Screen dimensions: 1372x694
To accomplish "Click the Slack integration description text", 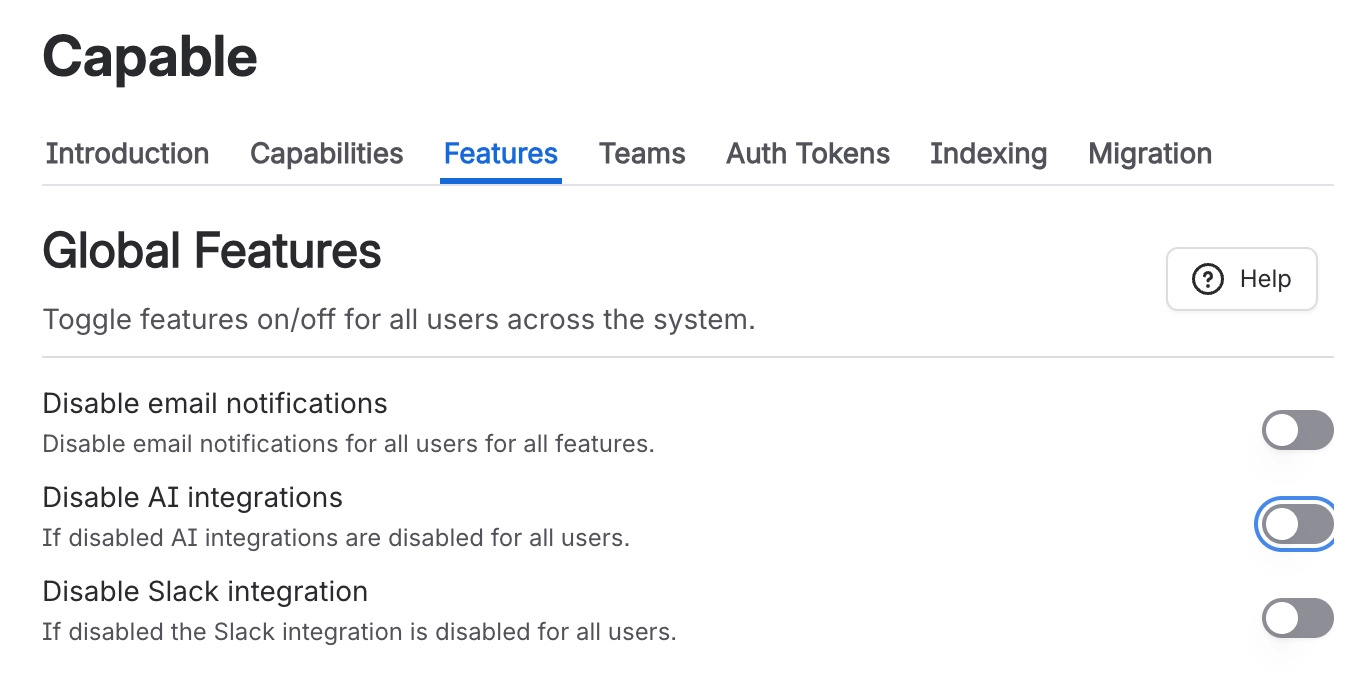I will point(359,631).
